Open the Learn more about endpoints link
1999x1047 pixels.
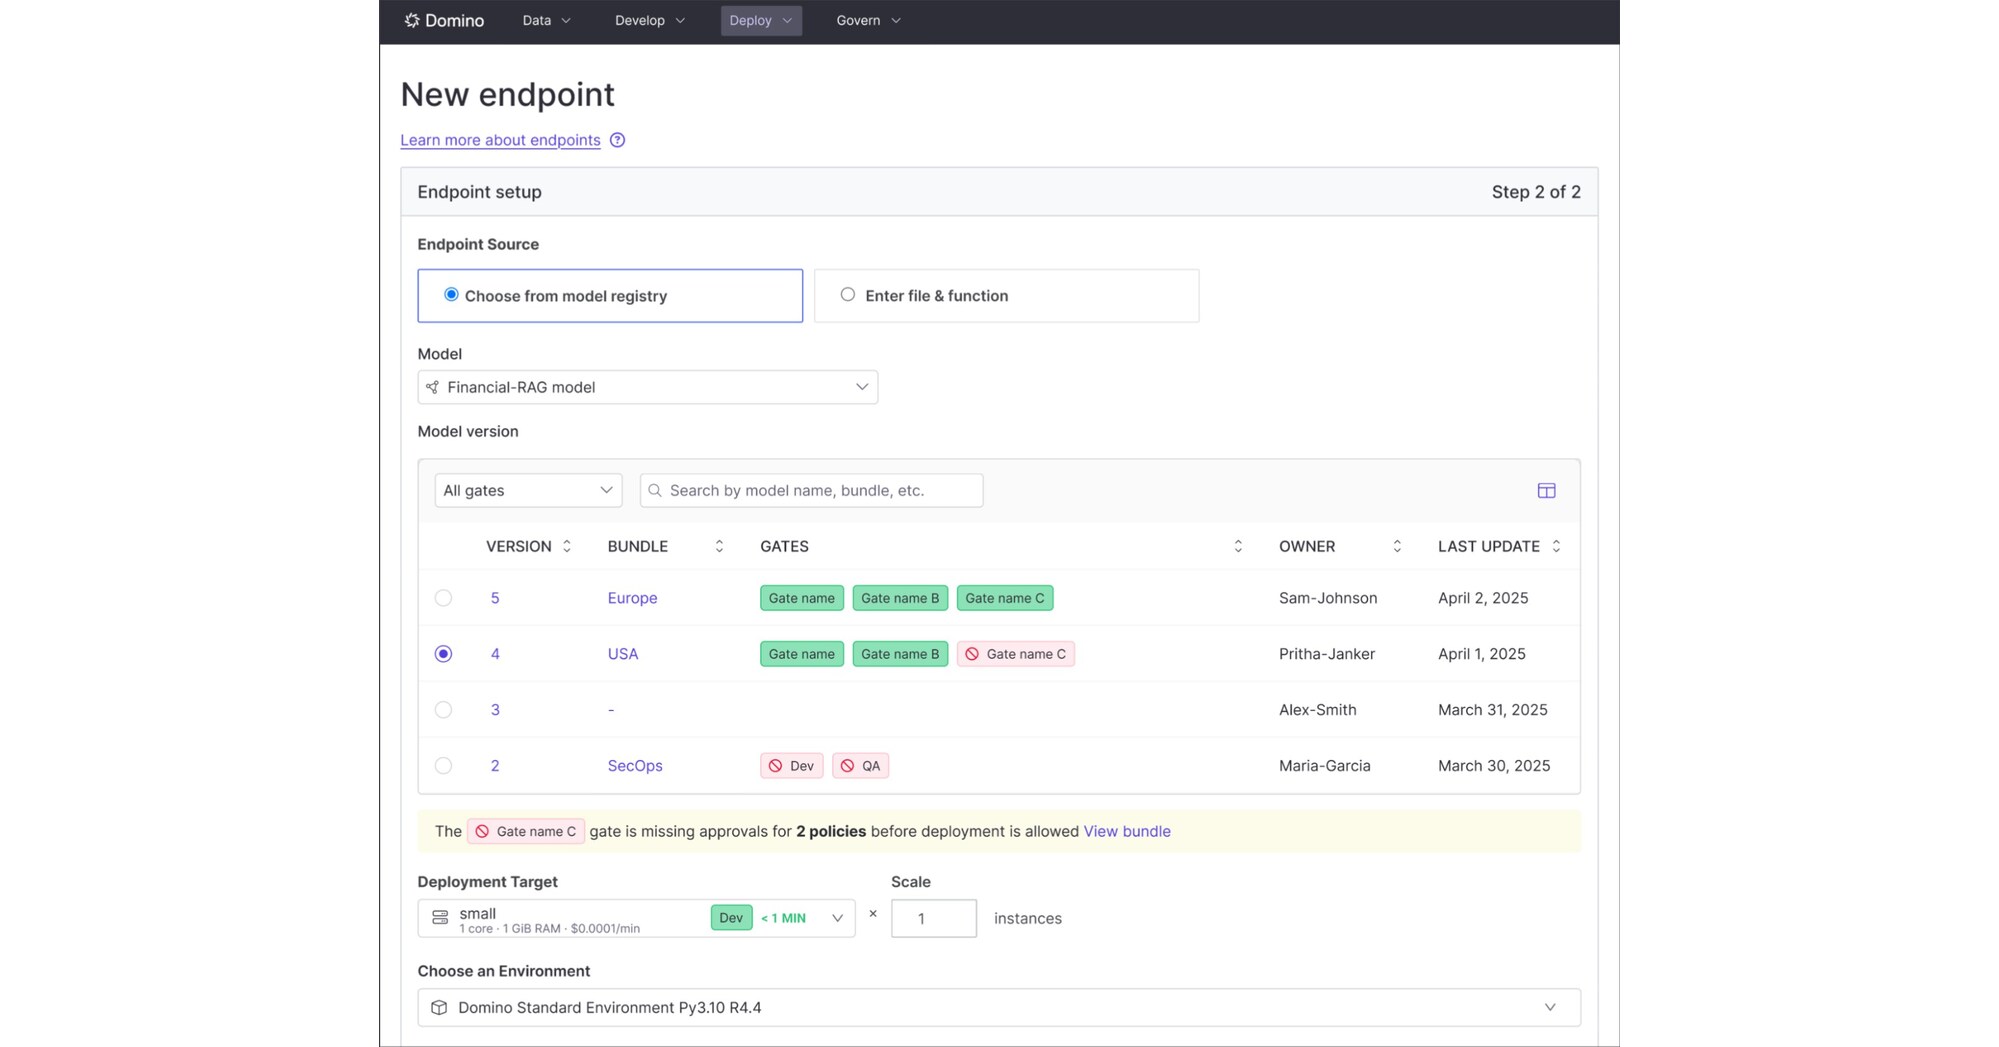(500, 140)
